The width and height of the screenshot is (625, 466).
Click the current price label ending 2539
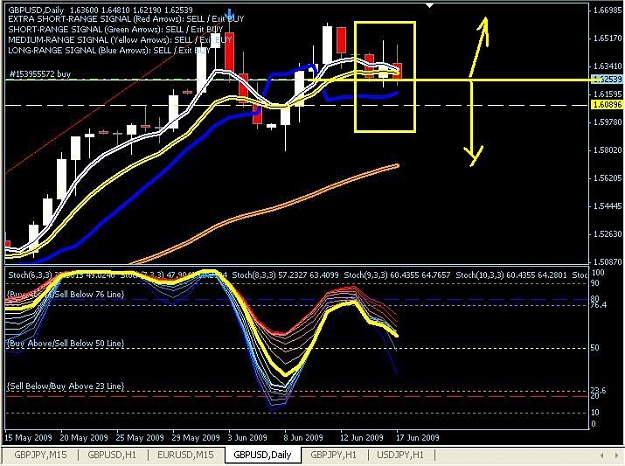(x=607, y=79)
